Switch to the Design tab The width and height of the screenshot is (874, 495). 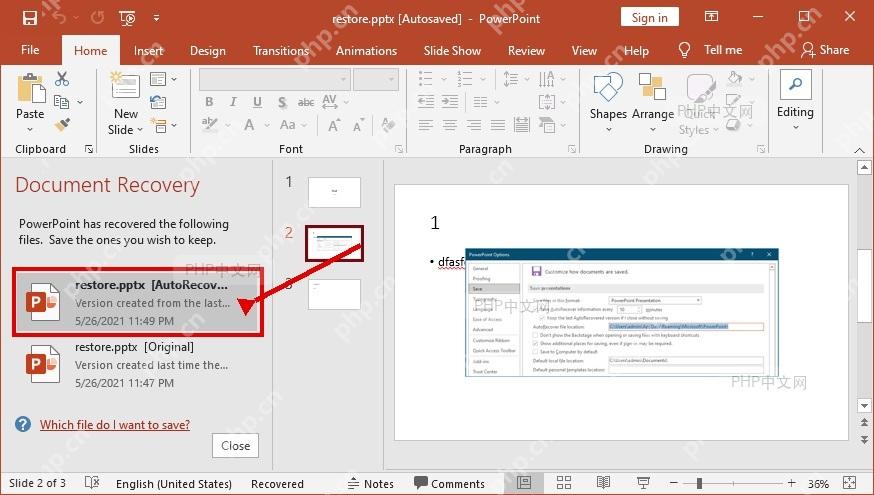click(x=208, y=51)
